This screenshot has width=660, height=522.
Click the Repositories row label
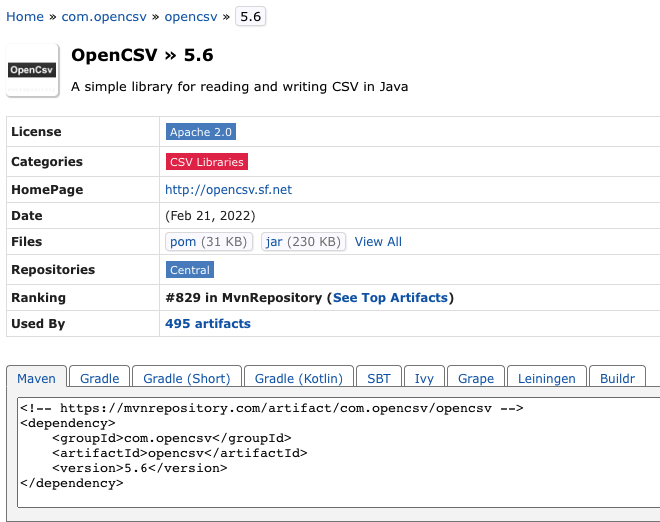53,270
